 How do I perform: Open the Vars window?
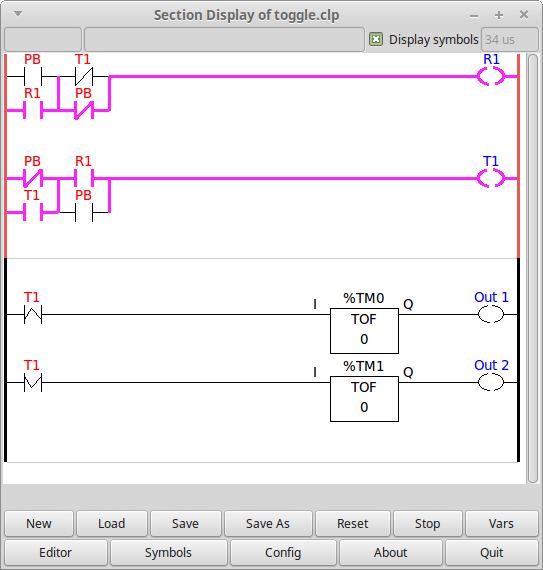point(501,523)
